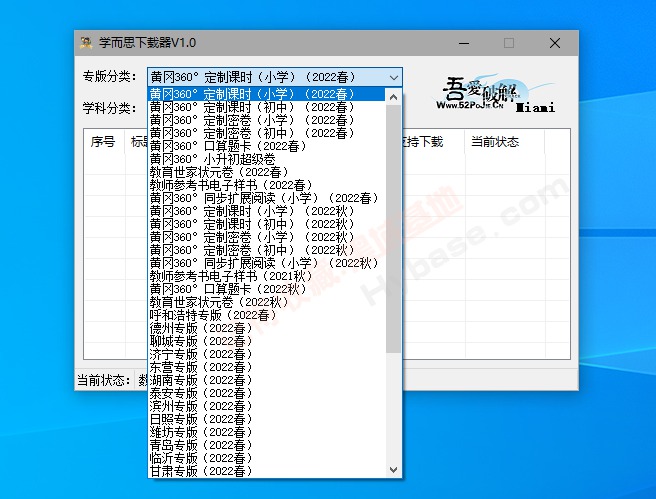
Task: Click dropdown list scroll-up arrow
Action: click(393, 97)
